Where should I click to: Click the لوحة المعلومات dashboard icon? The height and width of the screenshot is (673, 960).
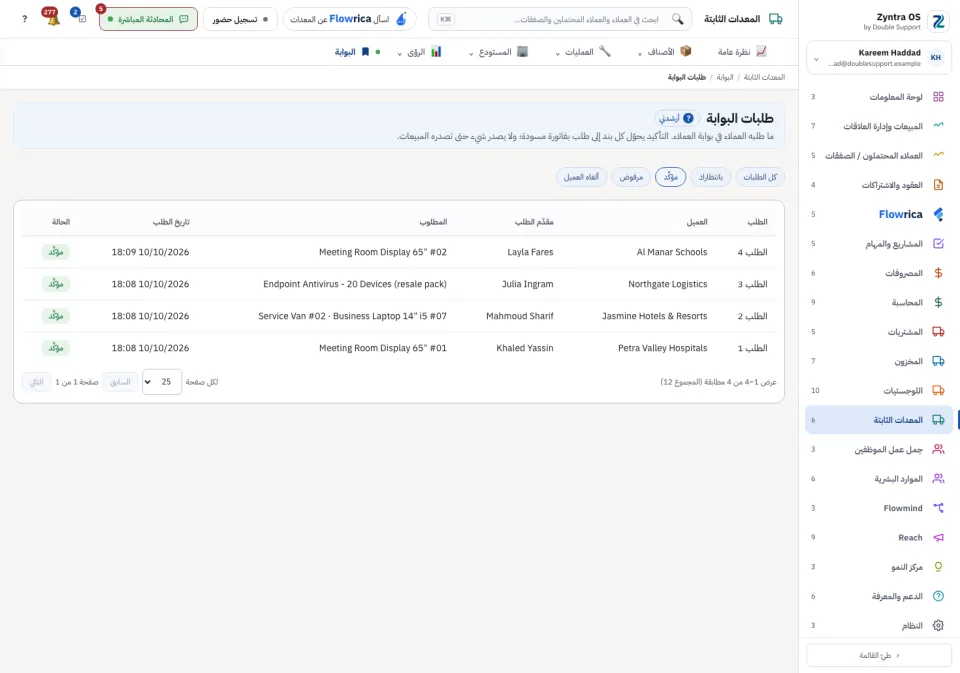[x=938, y=97]
